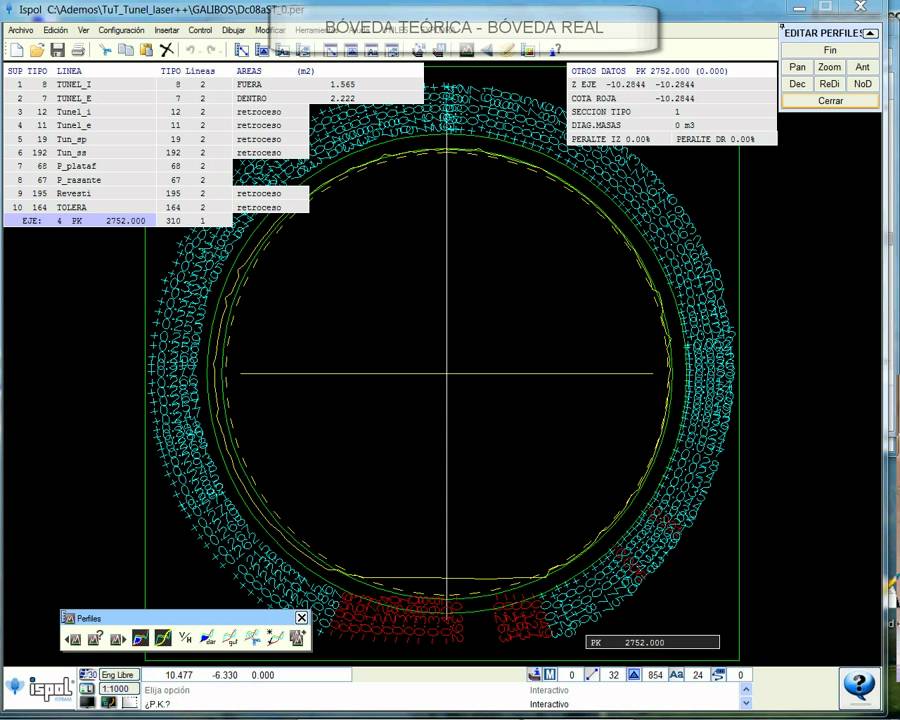Open the Dibujar menu
This screenshot has width=900, height=720.
tap(233, 30)
